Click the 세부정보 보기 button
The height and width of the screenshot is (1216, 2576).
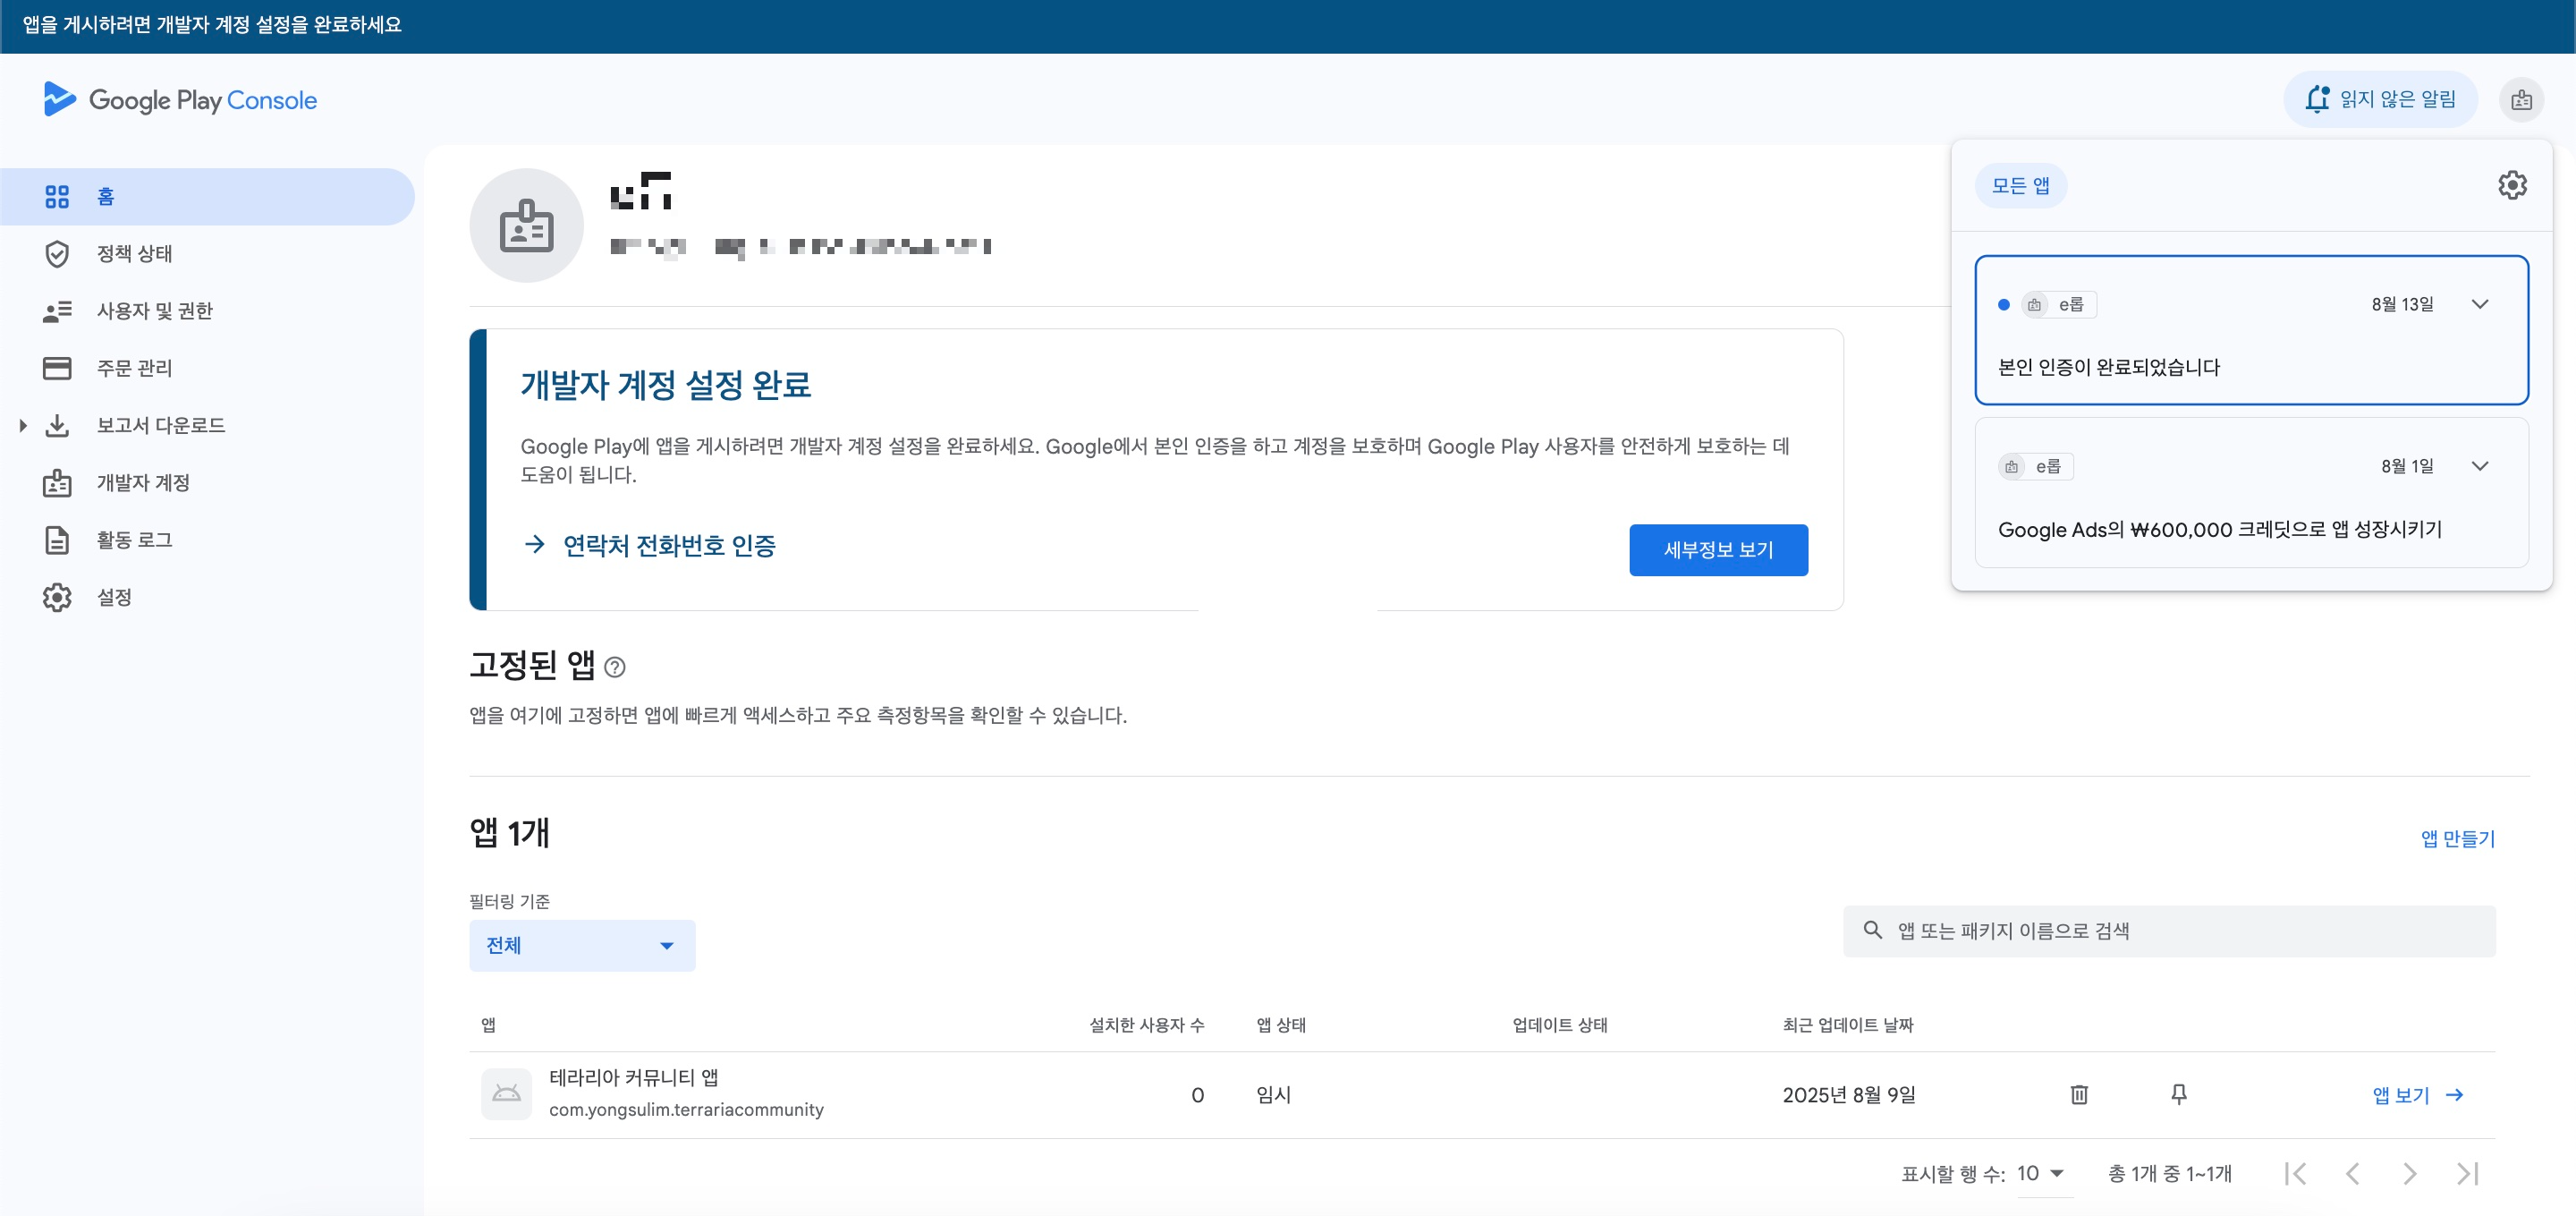tap(1718, 550)
